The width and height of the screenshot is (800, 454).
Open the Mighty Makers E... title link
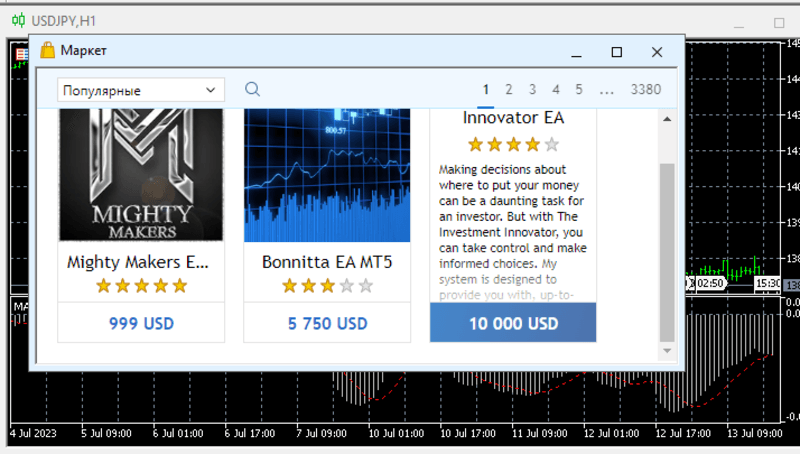[x=138, y=262]
